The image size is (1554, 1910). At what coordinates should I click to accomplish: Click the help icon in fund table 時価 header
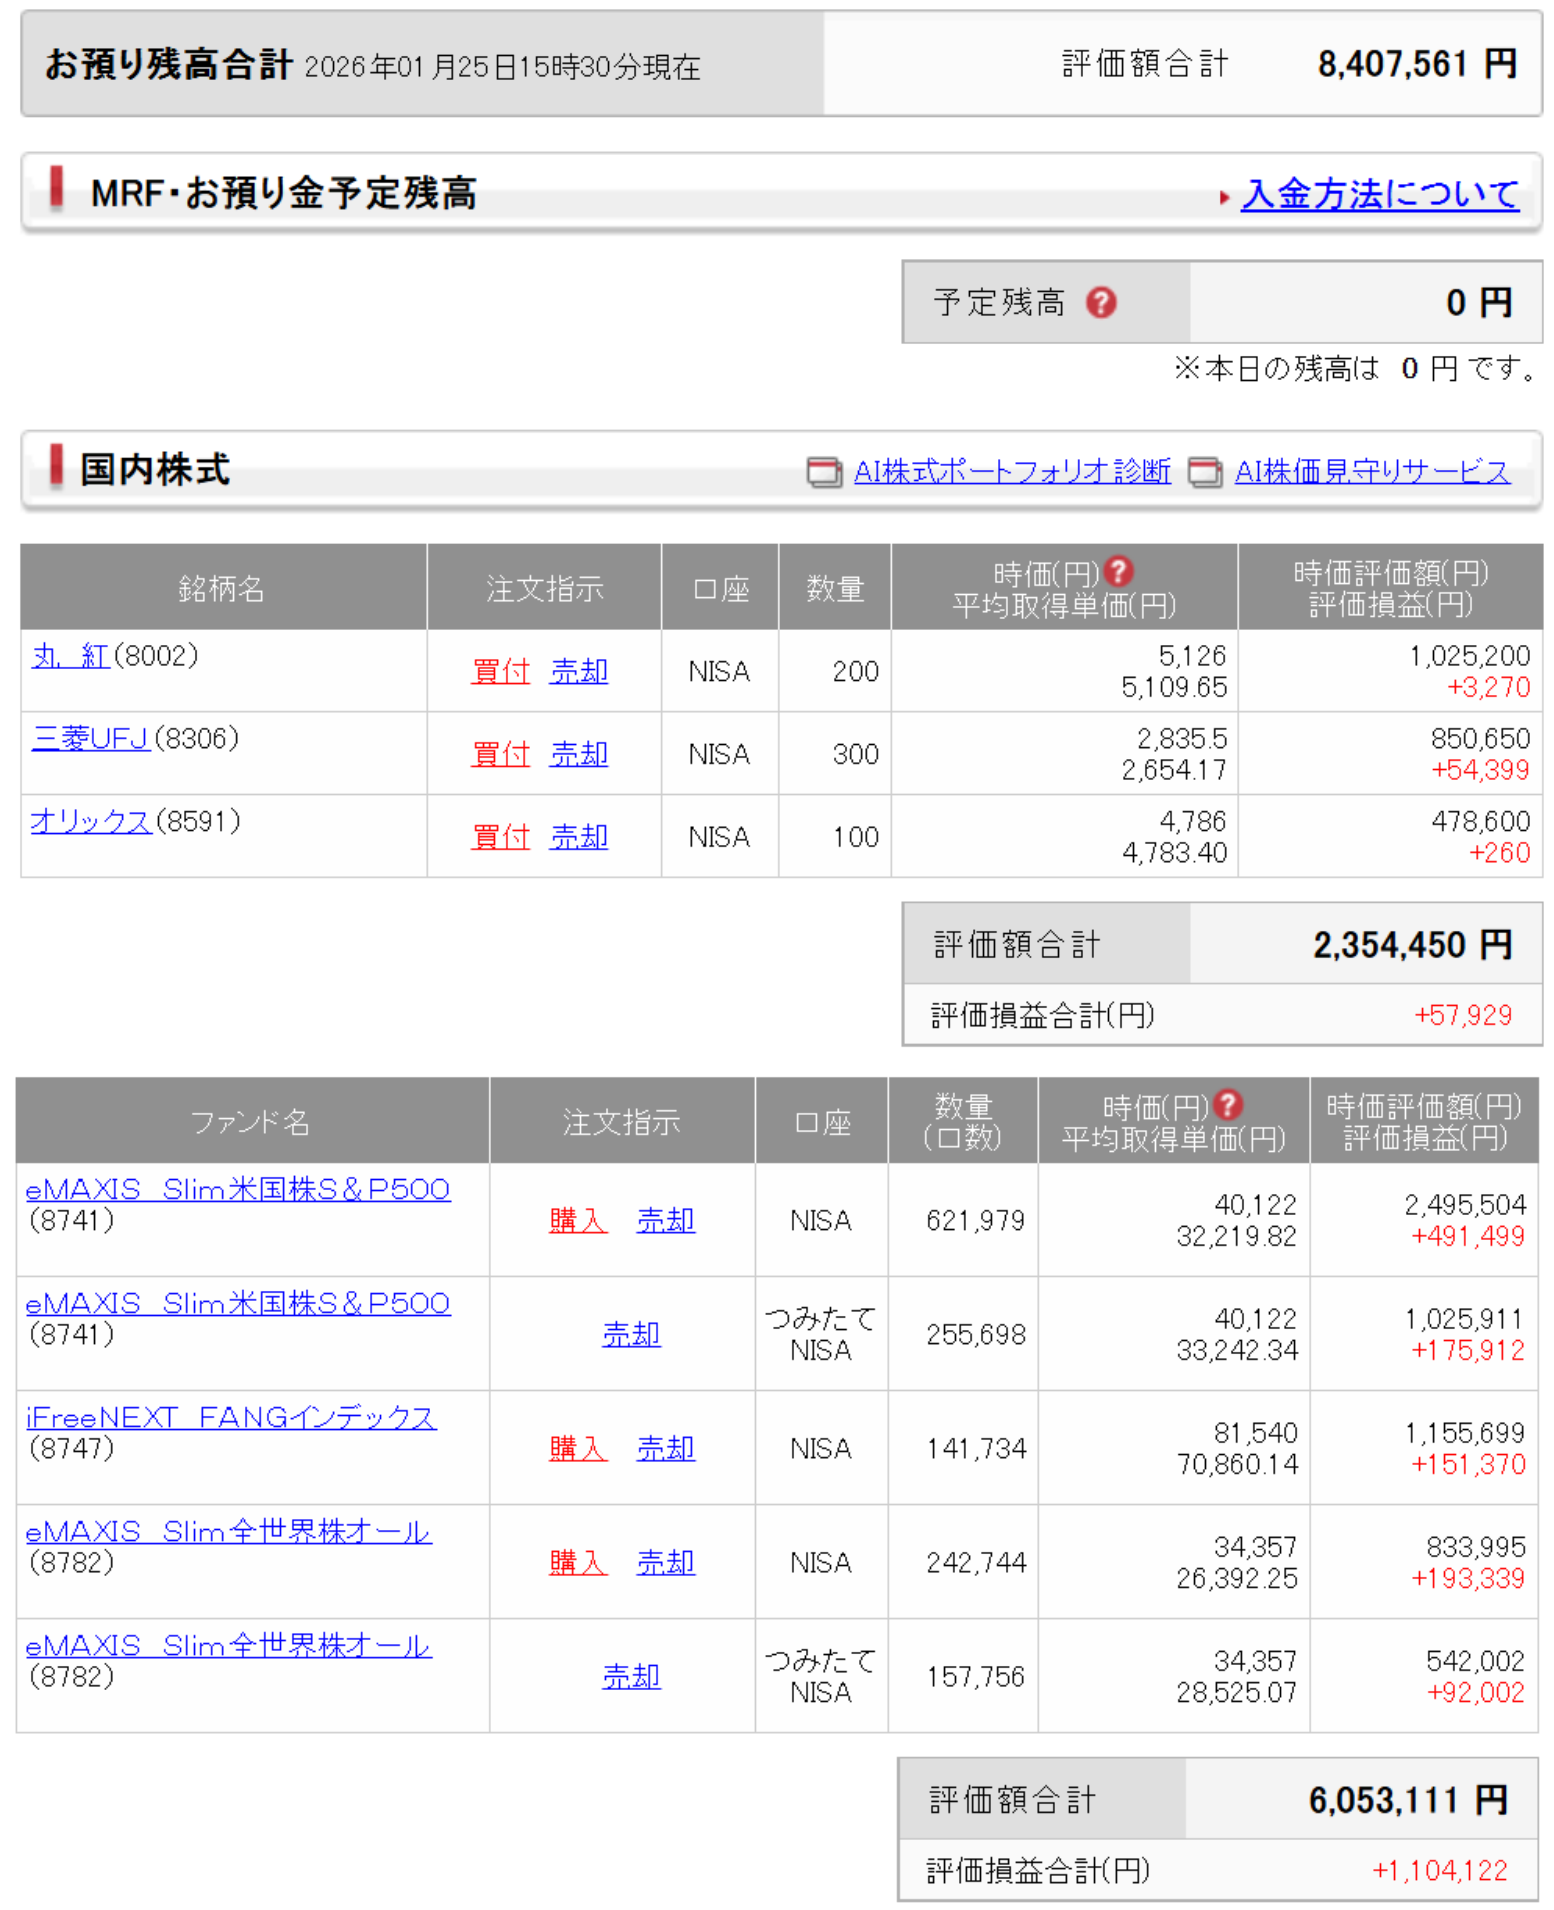1228,1105
